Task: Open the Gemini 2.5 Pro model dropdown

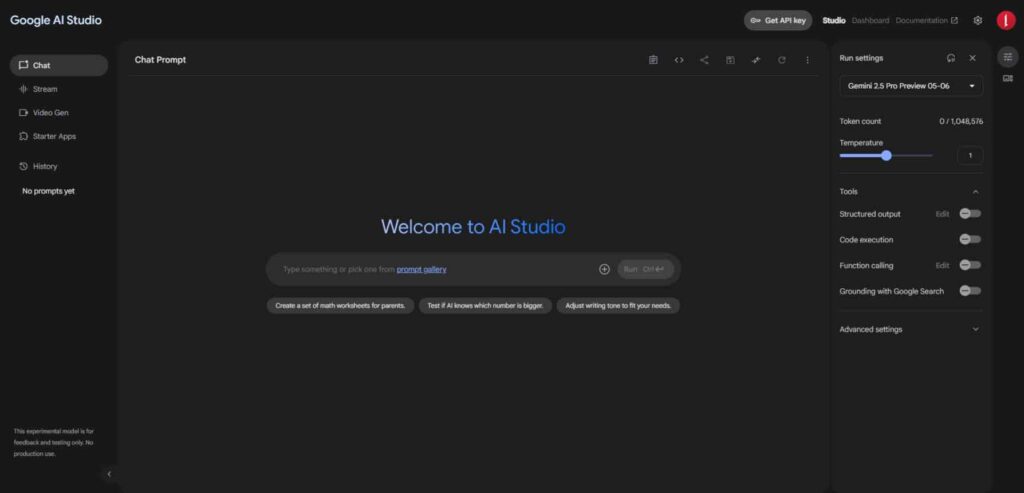Action: coord(911,86)
